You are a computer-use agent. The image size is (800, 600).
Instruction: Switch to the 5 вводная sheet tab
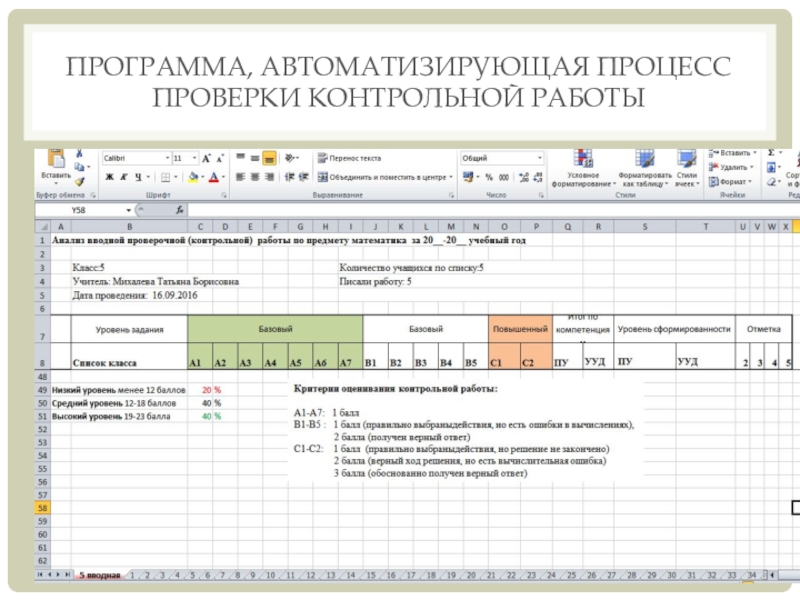pyautogui.click(x=100, y=575)
